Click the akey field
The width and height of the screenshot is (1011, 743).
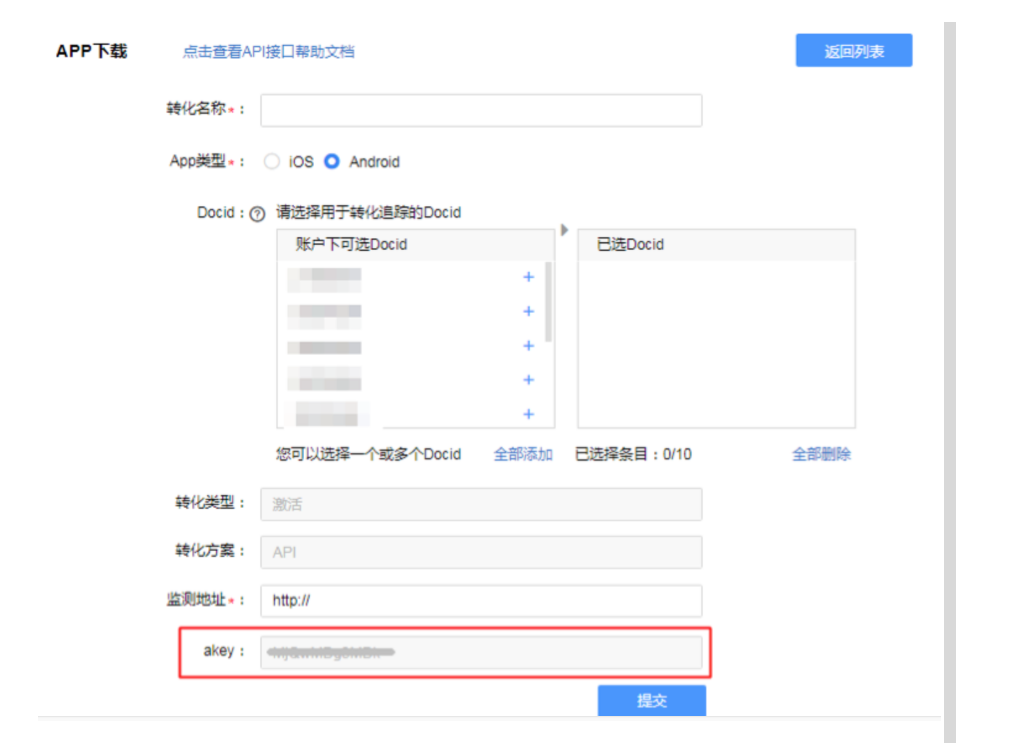pyautogui.click(x=480, y=652)
